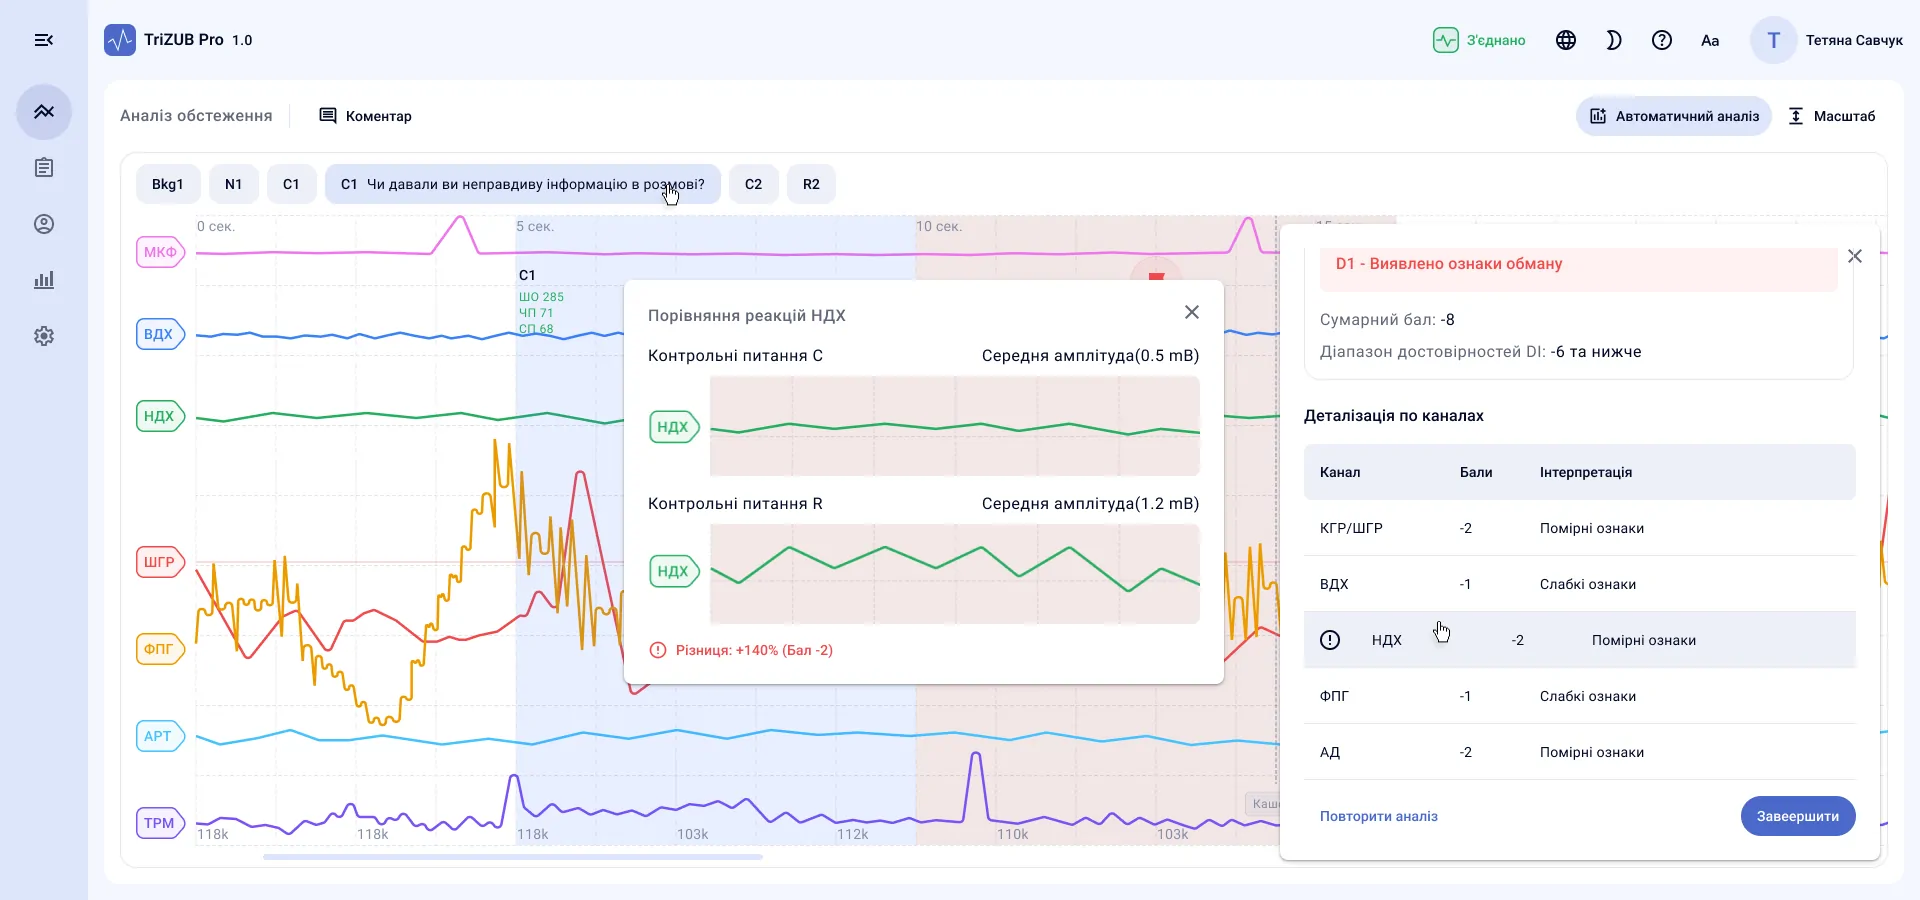Screen dimensions: 1920x900
Task: Toggle the ТРМ channel label
Action: [161, 823]
